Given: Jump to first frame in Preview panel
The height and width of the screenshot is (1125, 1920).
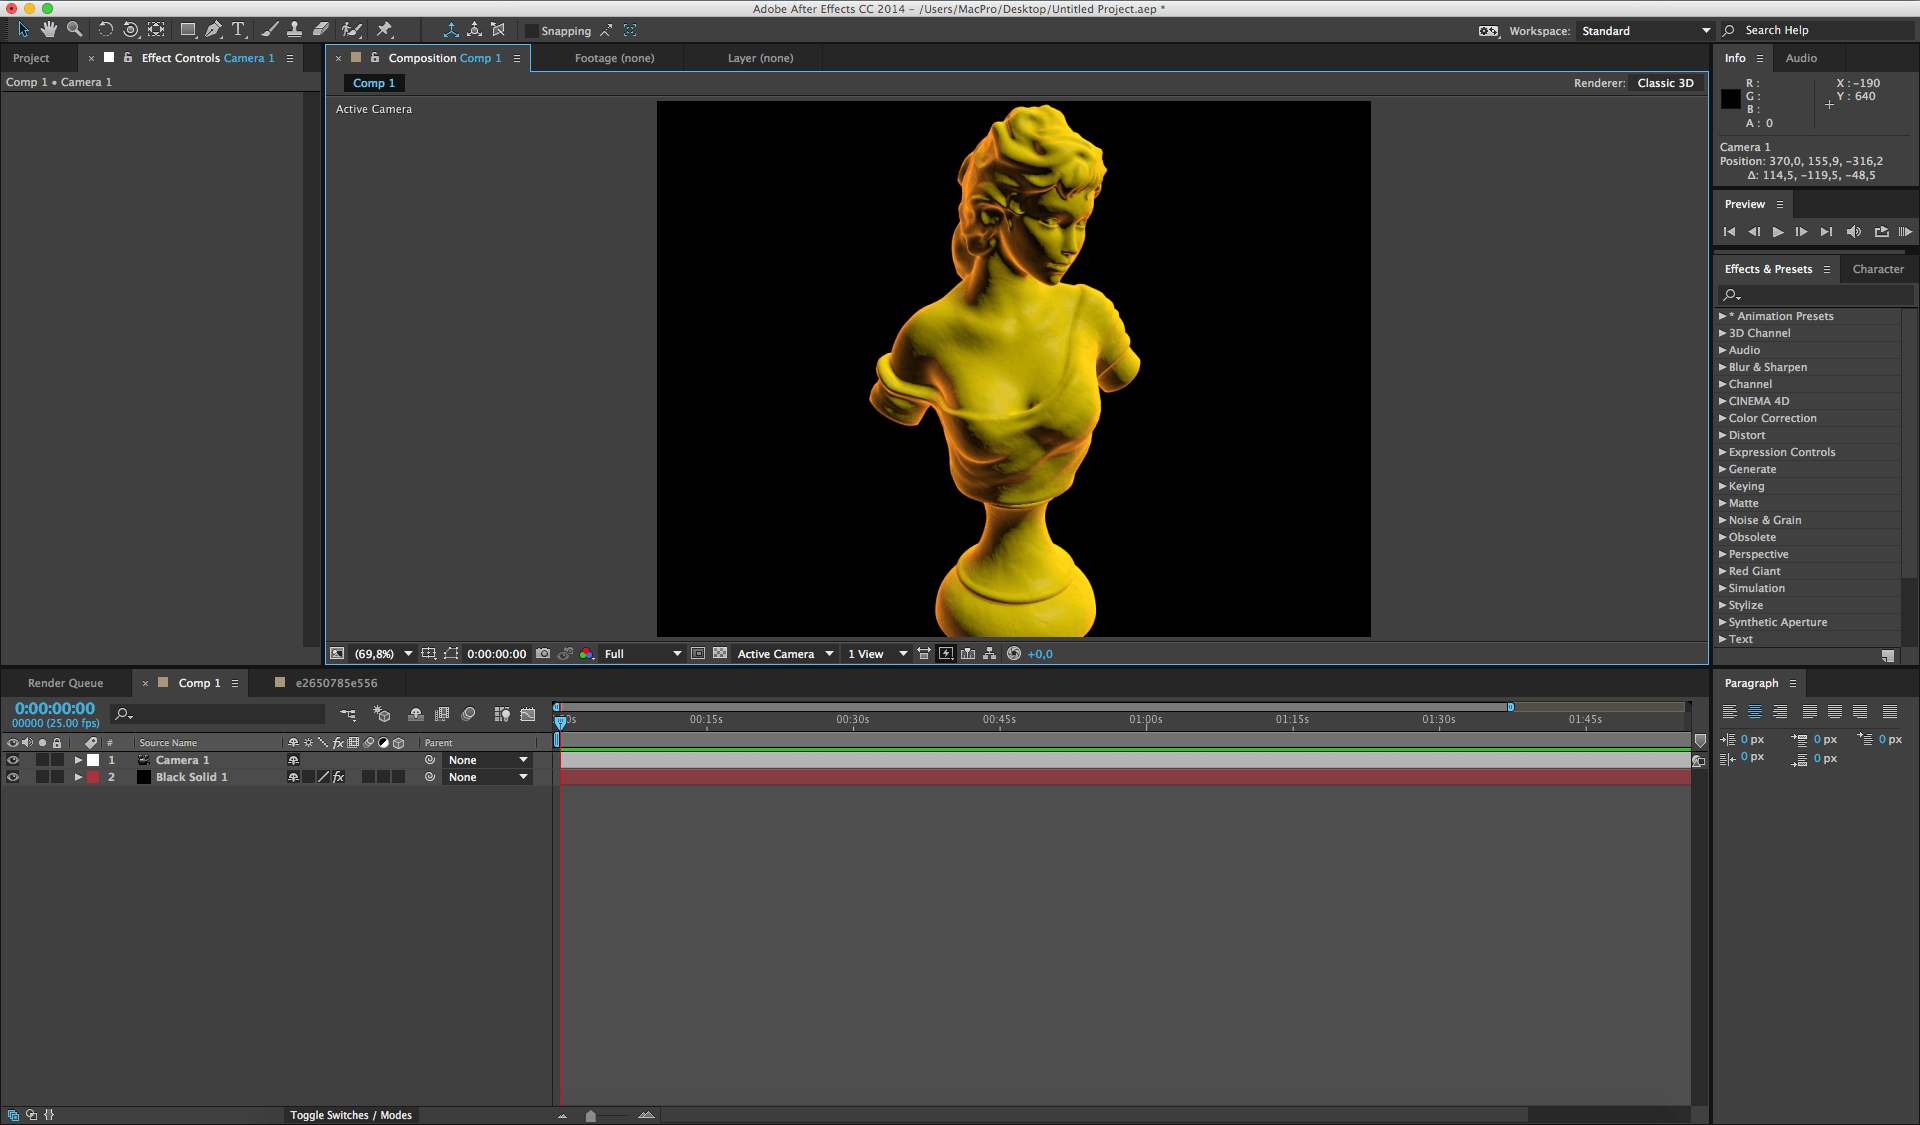Looking at the screenshot, I should [1729, 232].
